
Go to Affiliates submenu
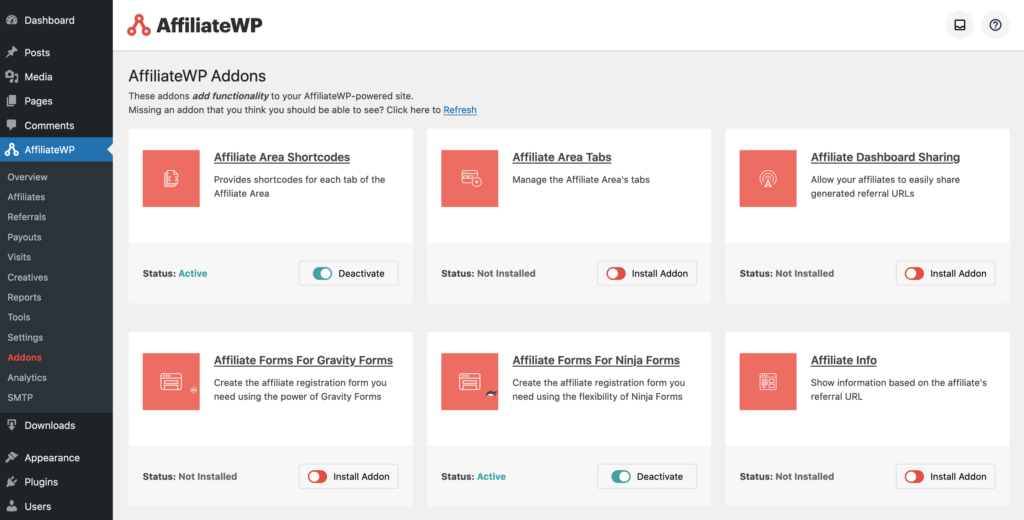pyautogui.click(x=26, y=197)
